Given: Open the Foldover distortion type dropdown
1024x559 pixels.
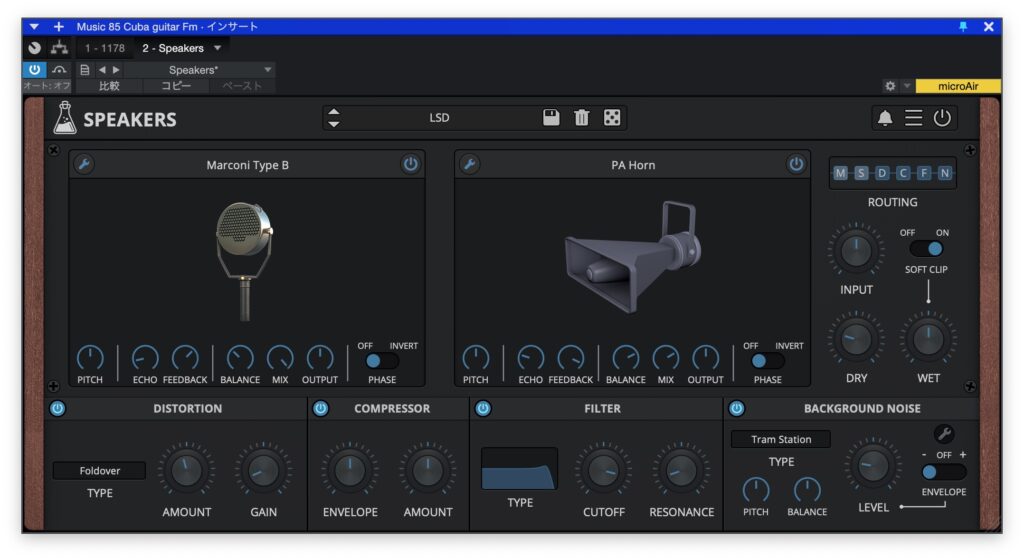Looking at the screenshot, I should [100, 470].
